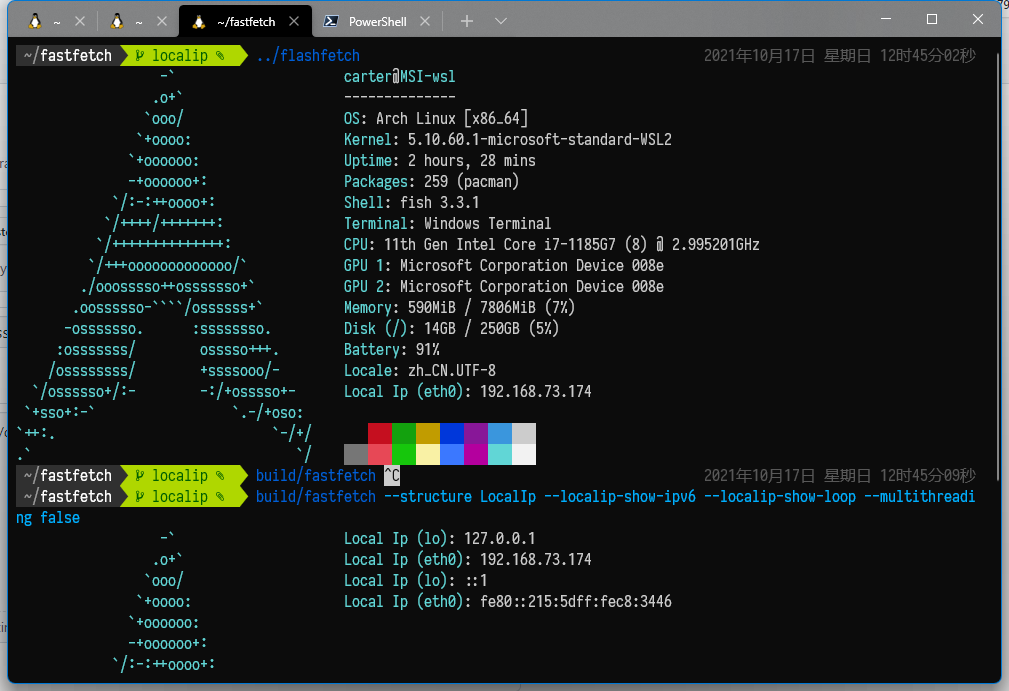Click the Battery: 91% line
Image resolution: width=1009 pixels, height=691 pixels.
(x=391, y=349)
